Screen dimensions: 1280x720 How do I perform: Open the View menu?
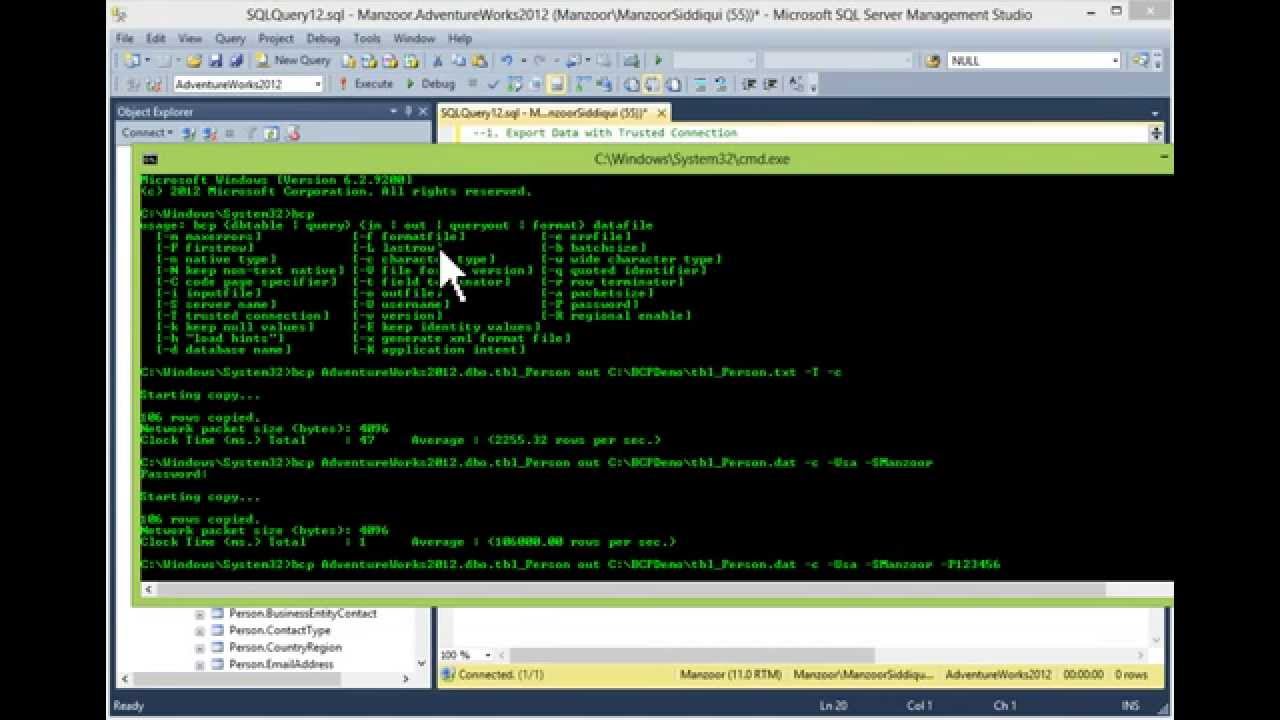pos(189,38)
